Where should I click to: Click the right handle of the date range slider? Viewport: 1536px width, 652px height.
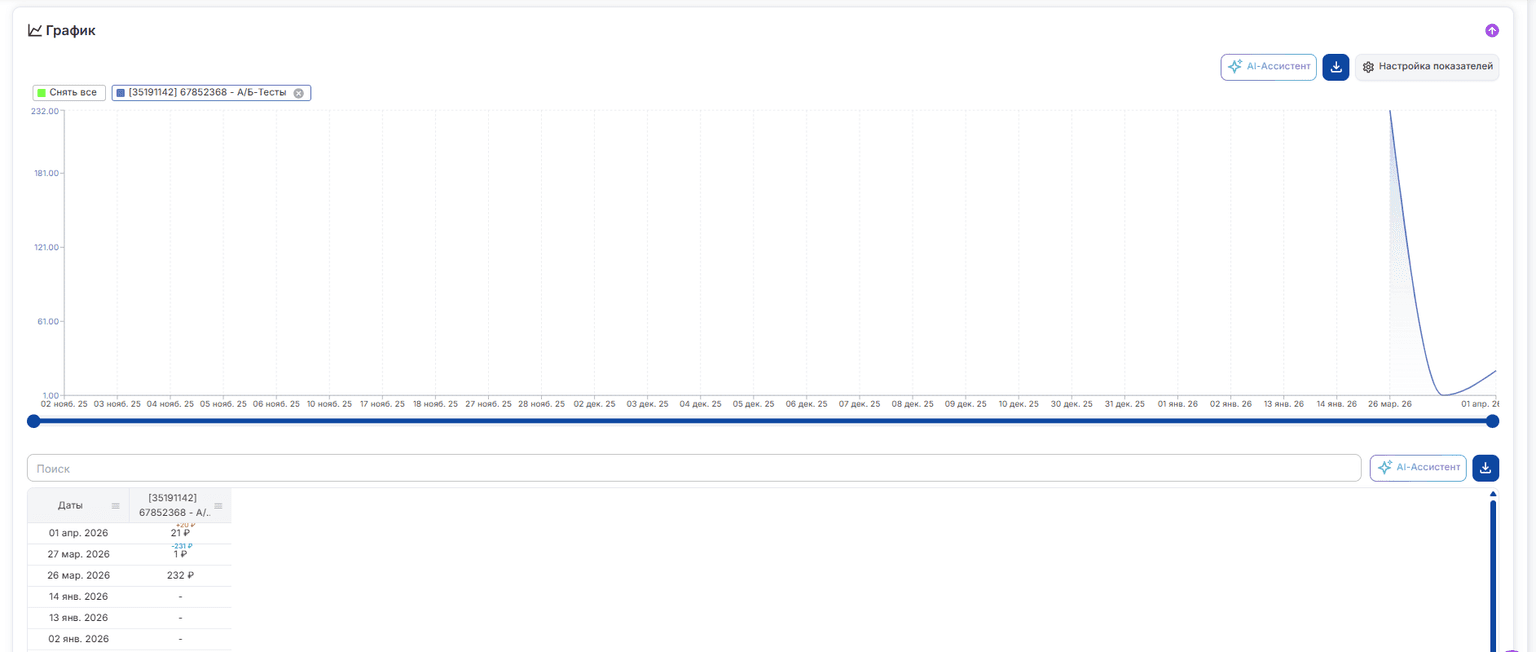point(1492,421)
